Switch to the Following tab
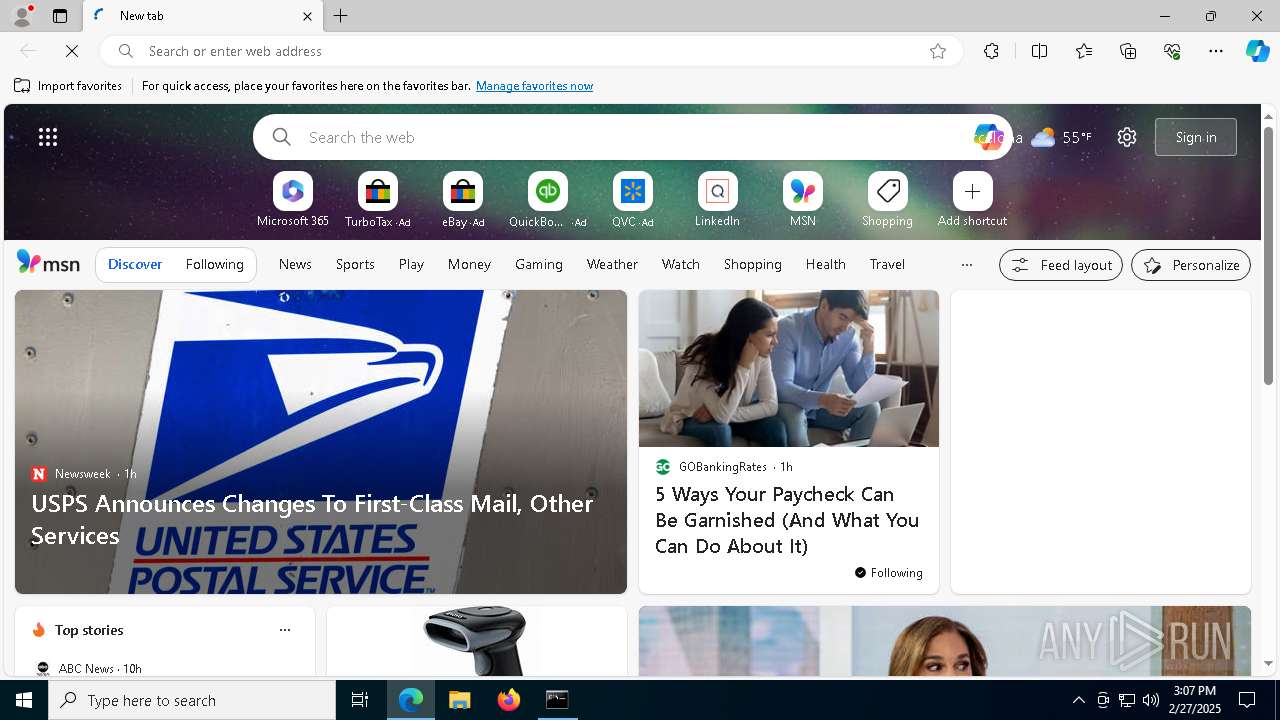The width and height of the screenshot is (1280, 720). tap(214, 264)
